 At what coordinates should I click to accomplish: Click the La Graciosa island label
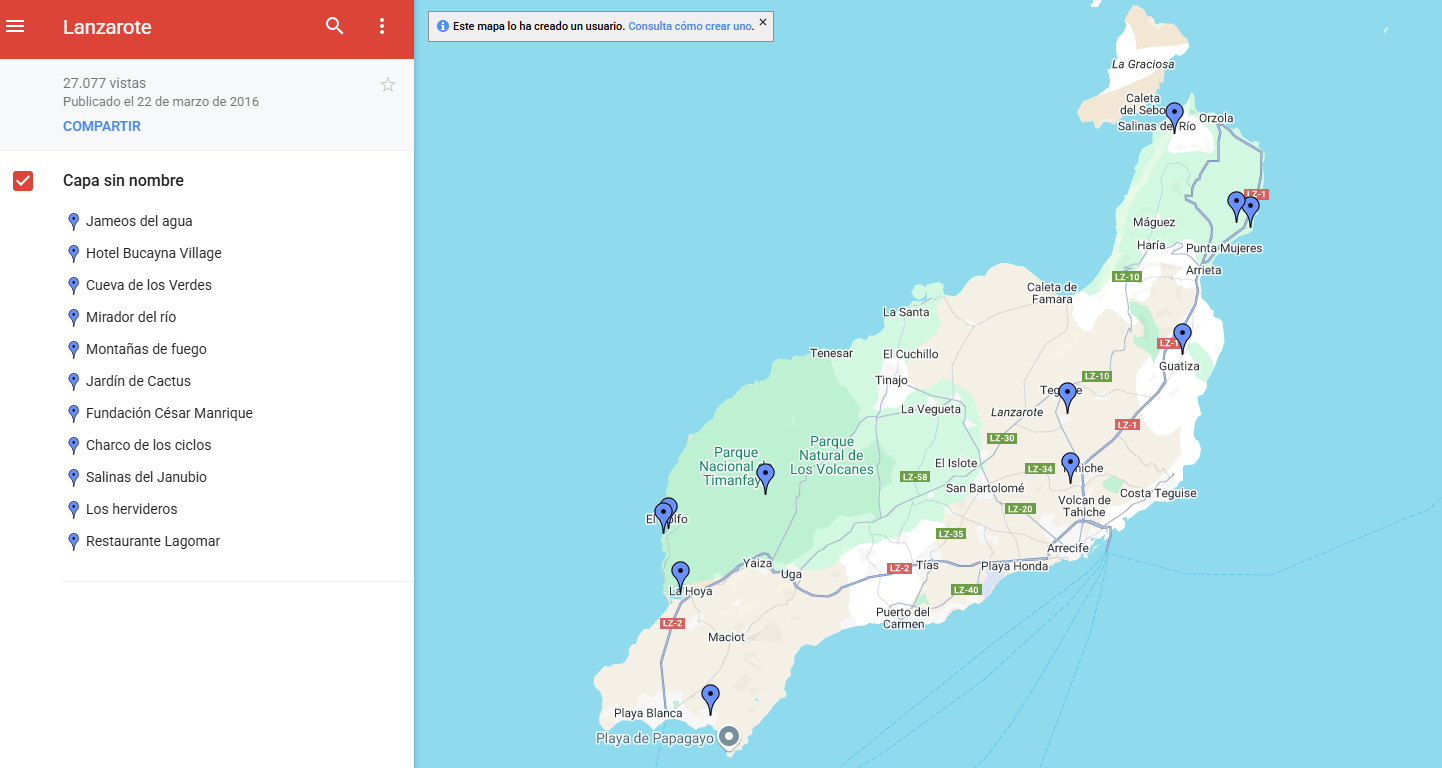pyautogui.click(x=1143, y=64)
